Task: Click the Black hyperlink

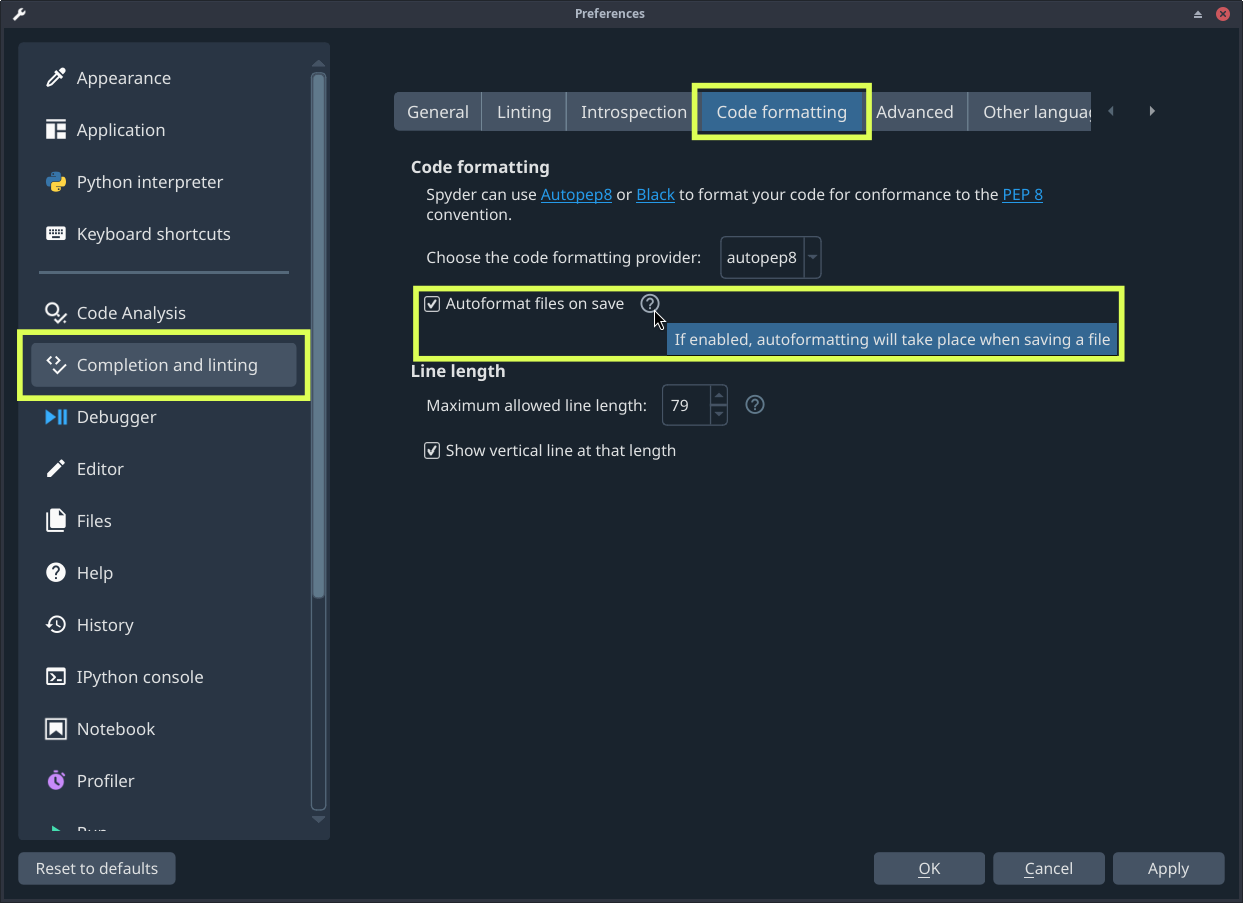Action: [x=655, y=194]
